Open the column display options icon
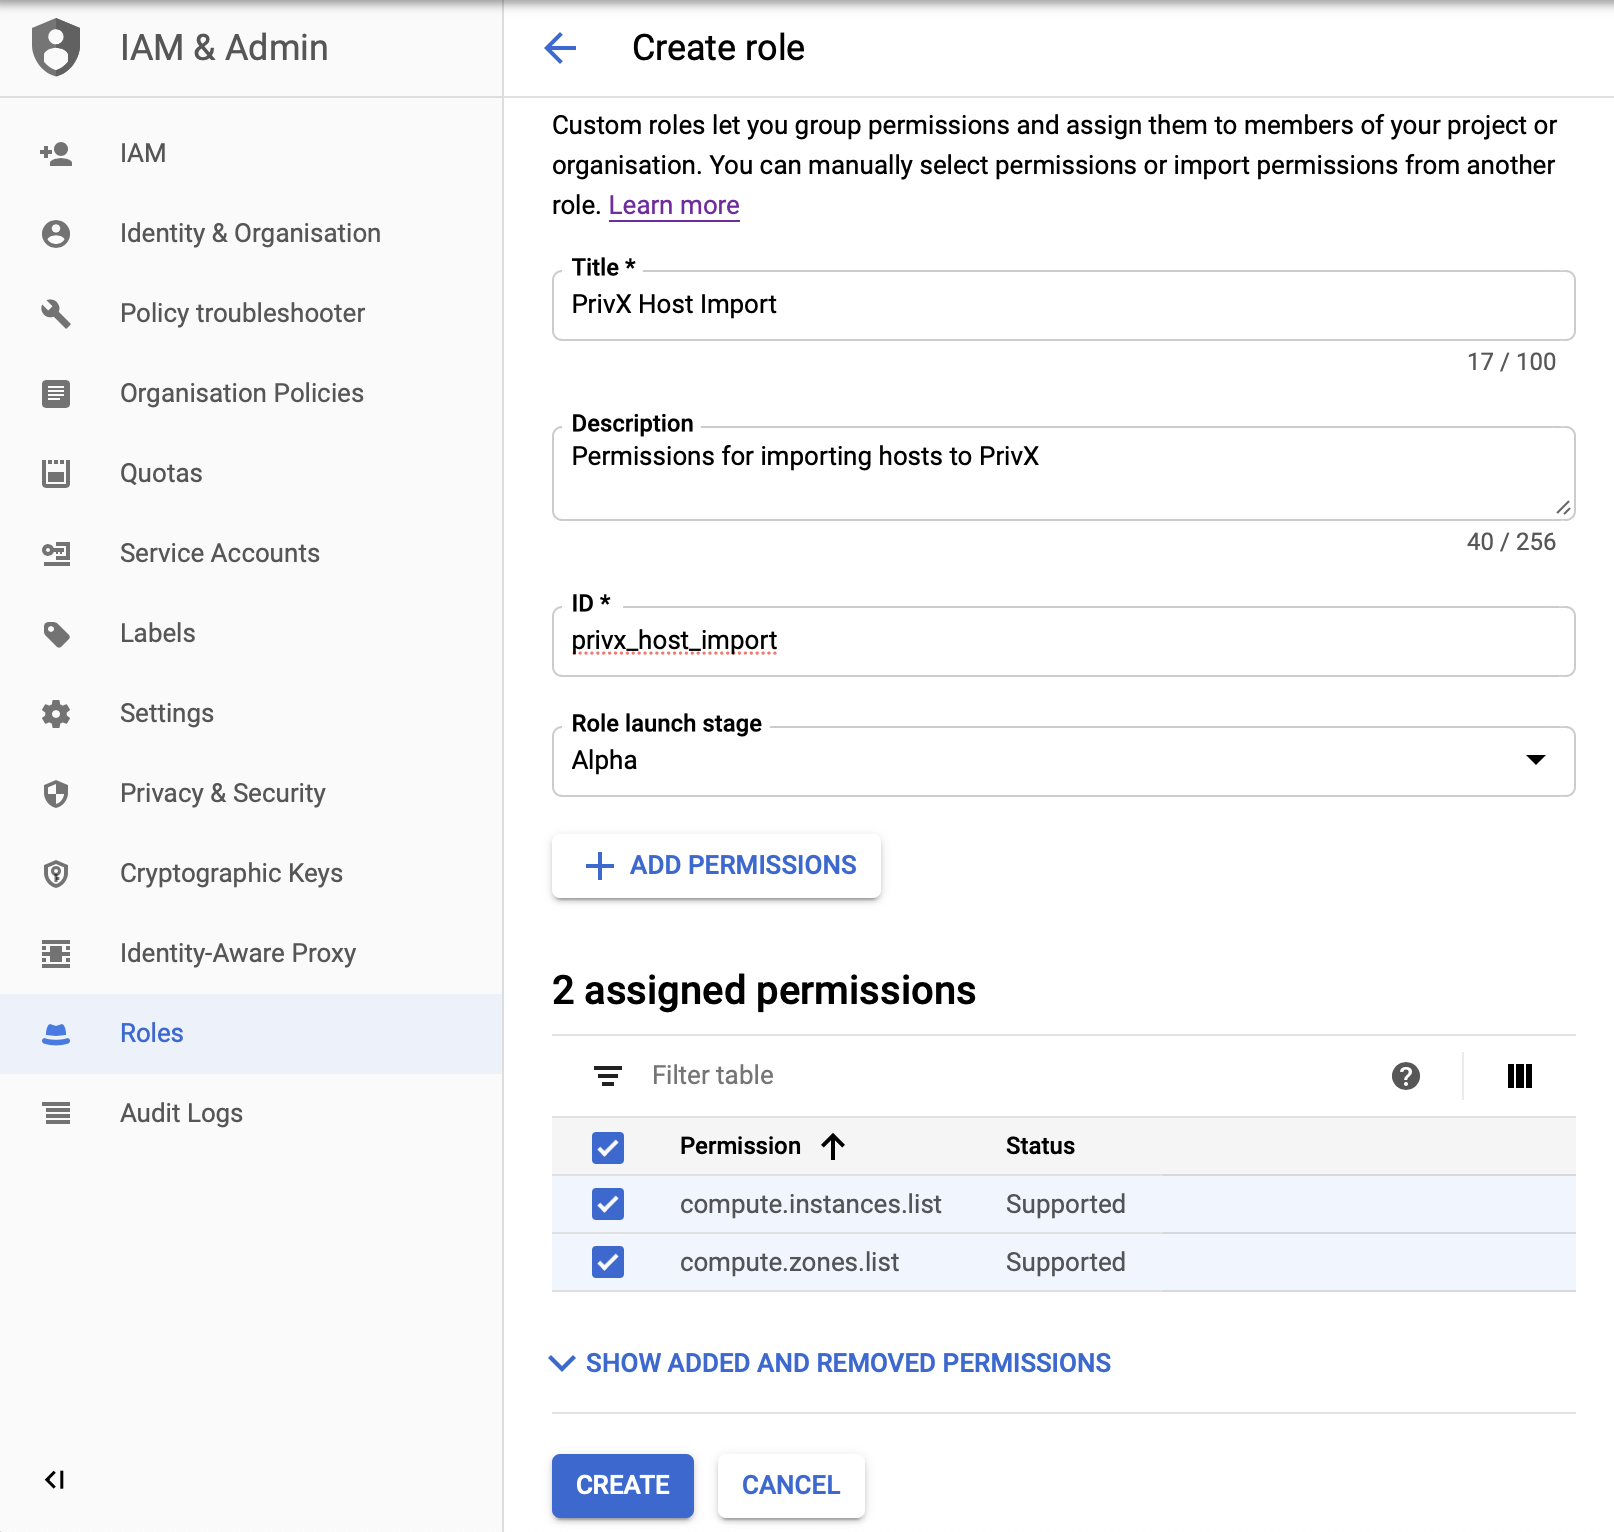1614x1532 pixels. pos(1520,1076)
